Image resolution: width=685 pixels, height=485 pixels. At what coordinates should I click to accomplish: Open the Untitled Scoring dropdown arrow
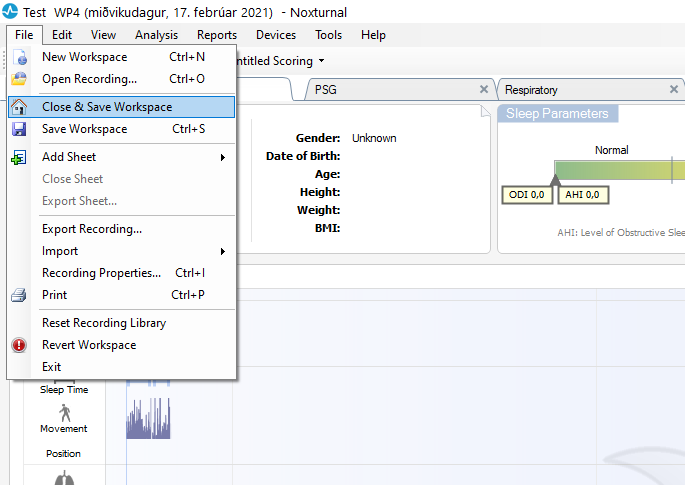click(x=322, y=62)
